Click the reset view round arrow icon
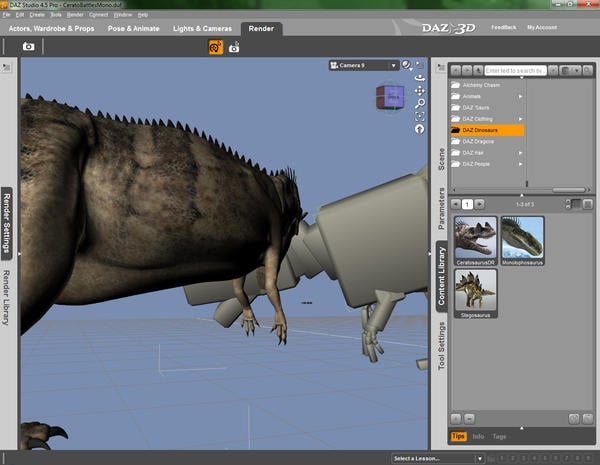 [419, 129]
